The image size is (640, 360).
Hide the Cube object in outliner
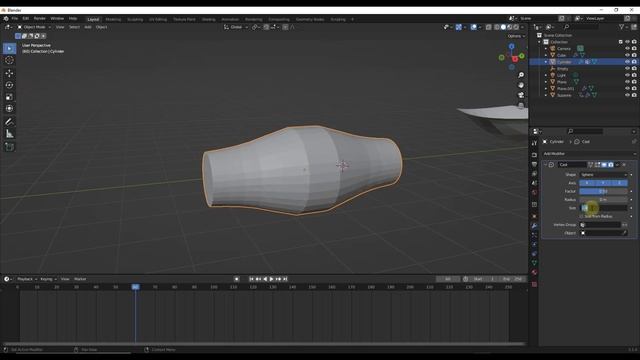627,55
